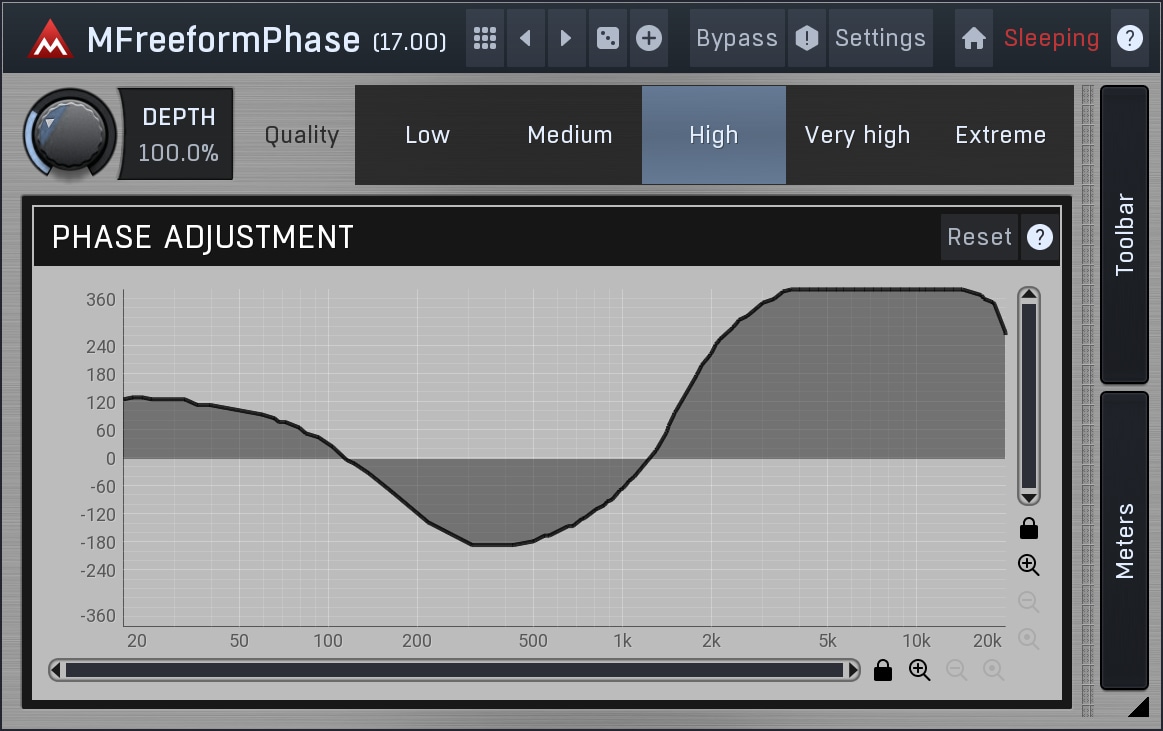The image size is (1163, 731).
Task: Expand the Meters side panel
Action: 1125,540
